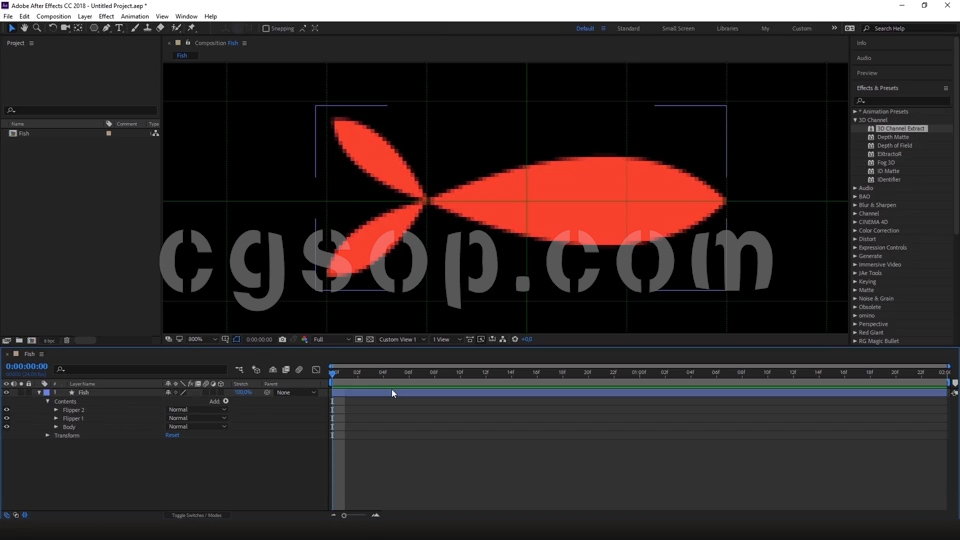
Task: Open the File menu
Action: point(8,17)
